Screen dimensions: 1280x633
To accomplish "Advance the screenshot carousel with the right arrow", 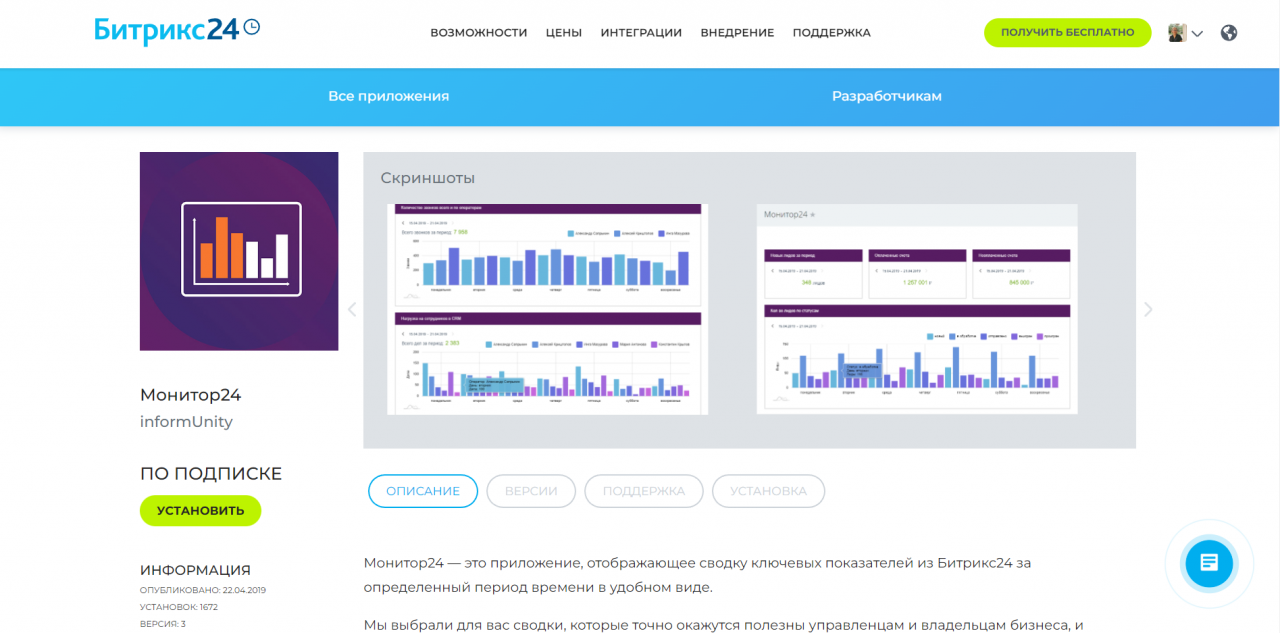I will [1148, 309].
